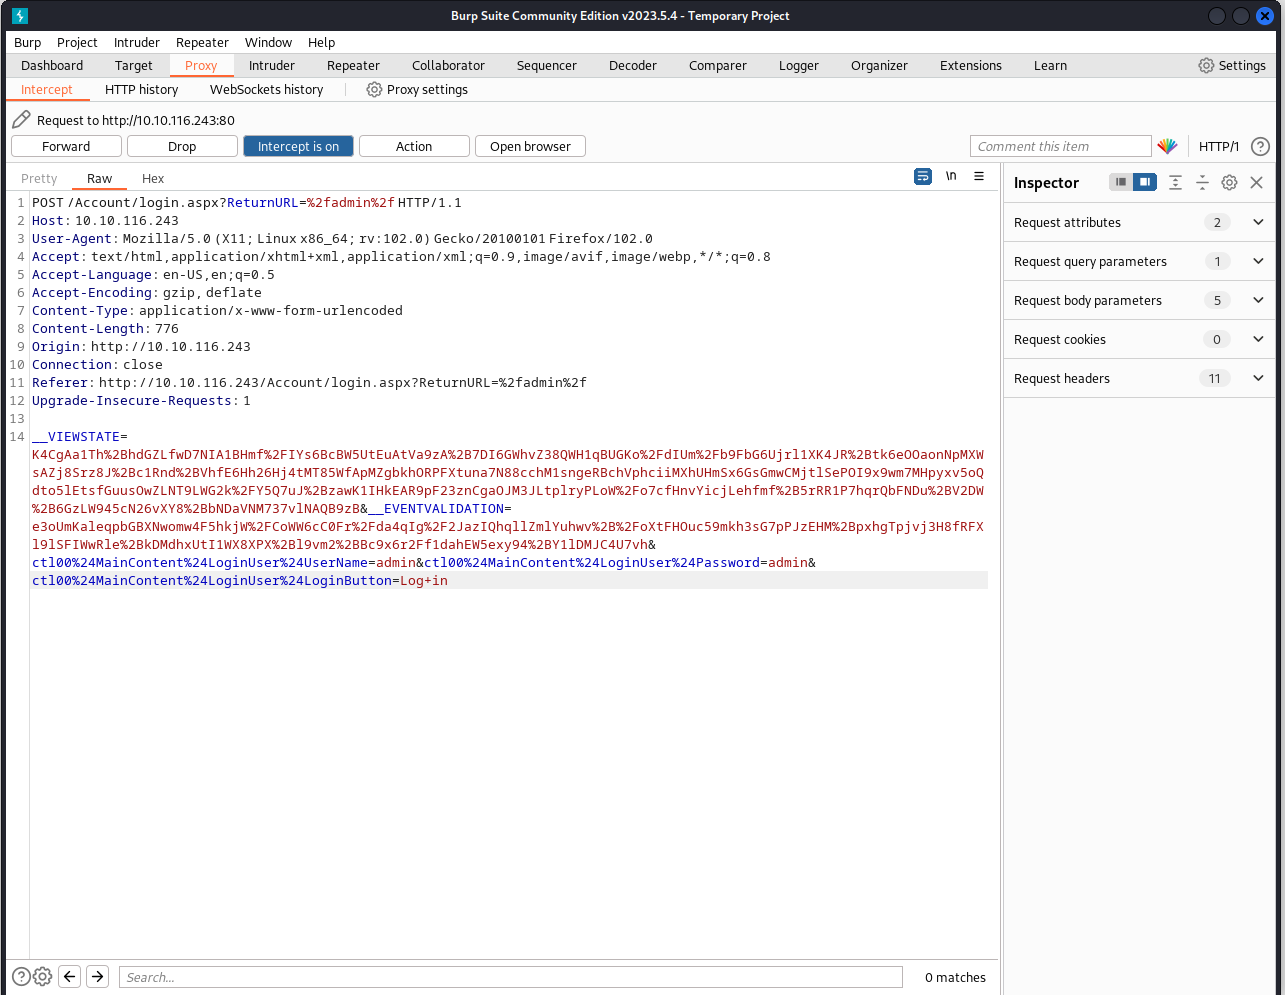Expand all Inspector sections icon
The height and width of the screenshot is (995, 1285).
pyautogui.click(x=1175, y=183)
